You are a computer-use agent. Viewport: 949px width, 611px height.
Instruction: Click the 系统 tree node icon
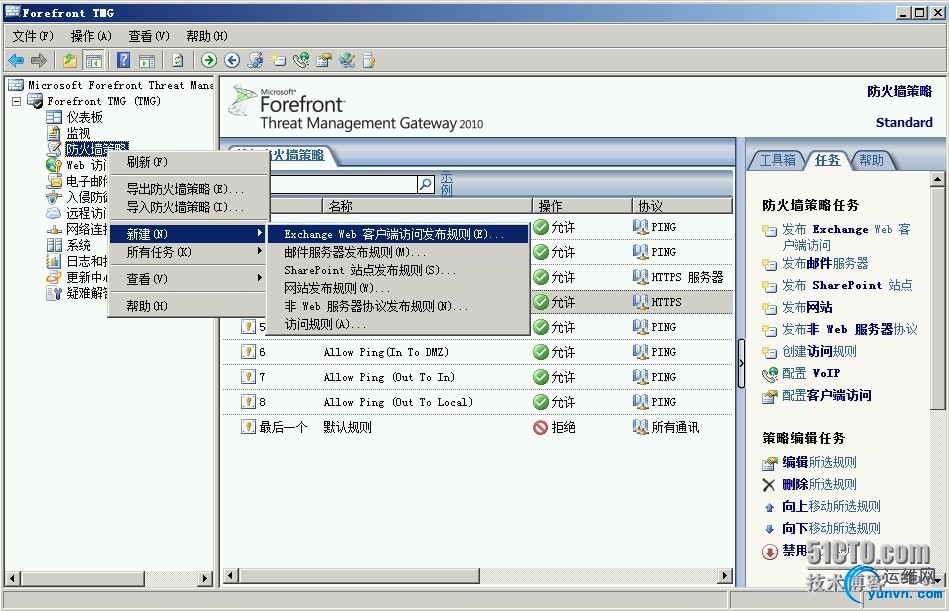[x=54, y=245]
